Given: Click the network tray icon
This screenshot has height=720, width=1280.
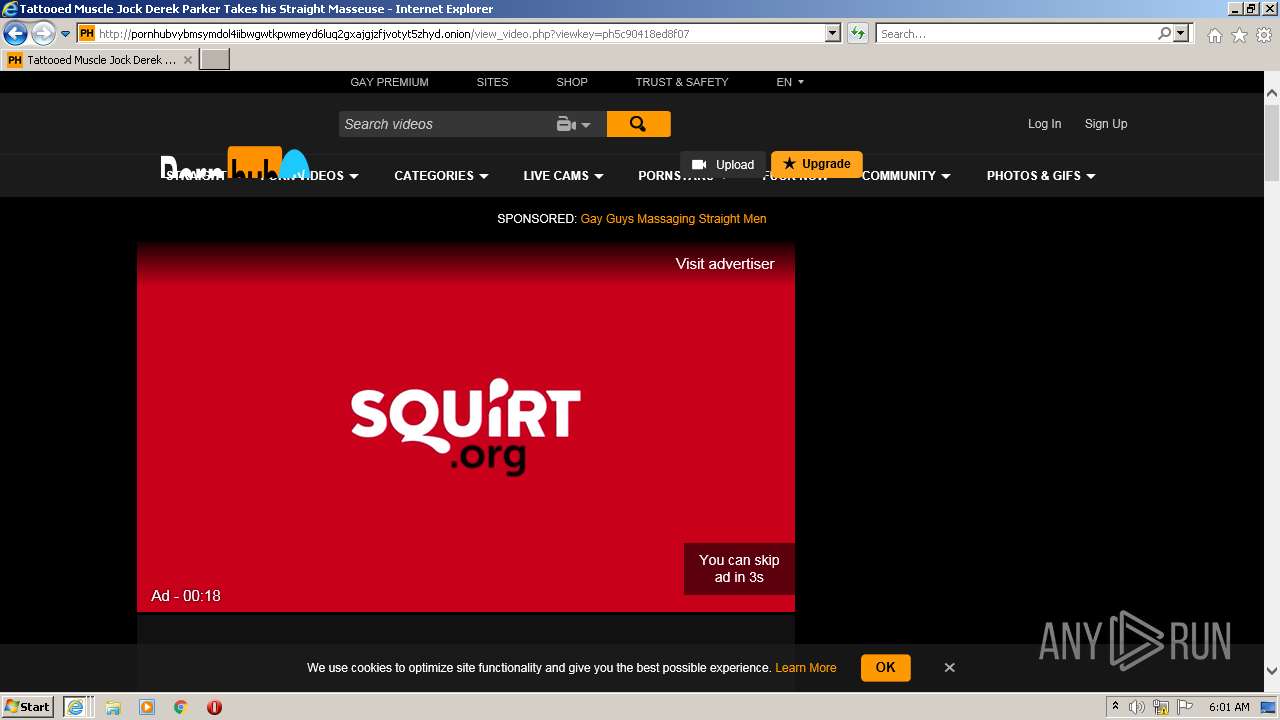Looking at the screenshot, I should pyautogui.click(x=1161, y=707).
